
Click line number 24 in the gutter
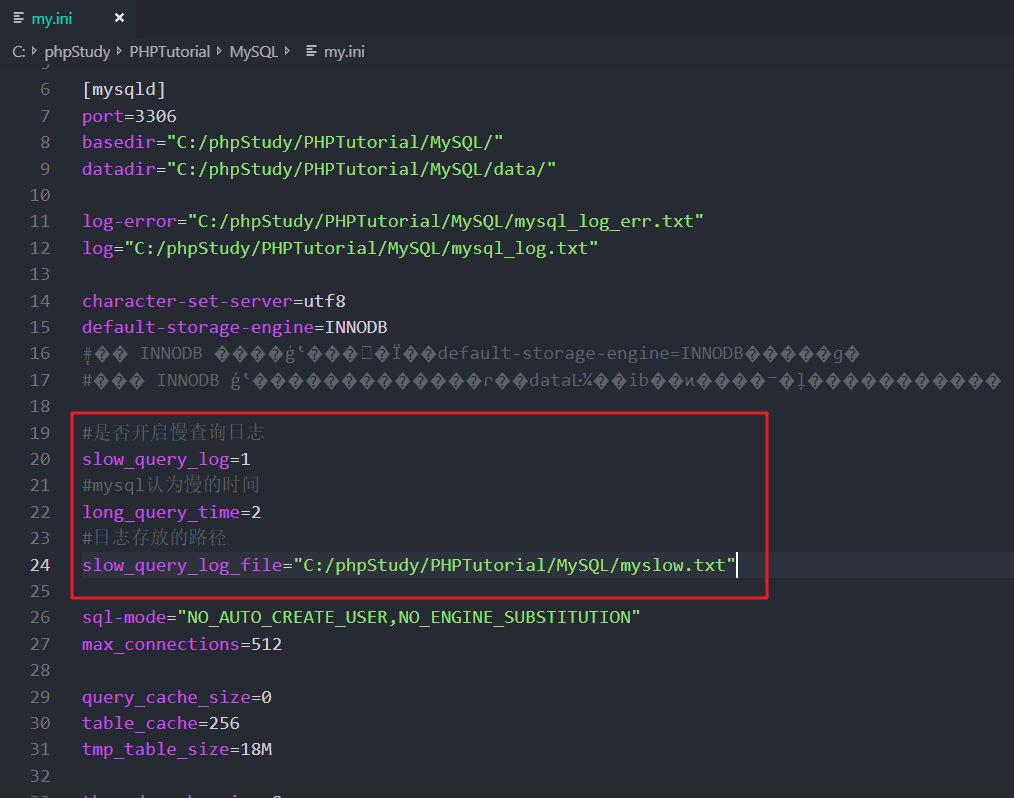point(40,564)
